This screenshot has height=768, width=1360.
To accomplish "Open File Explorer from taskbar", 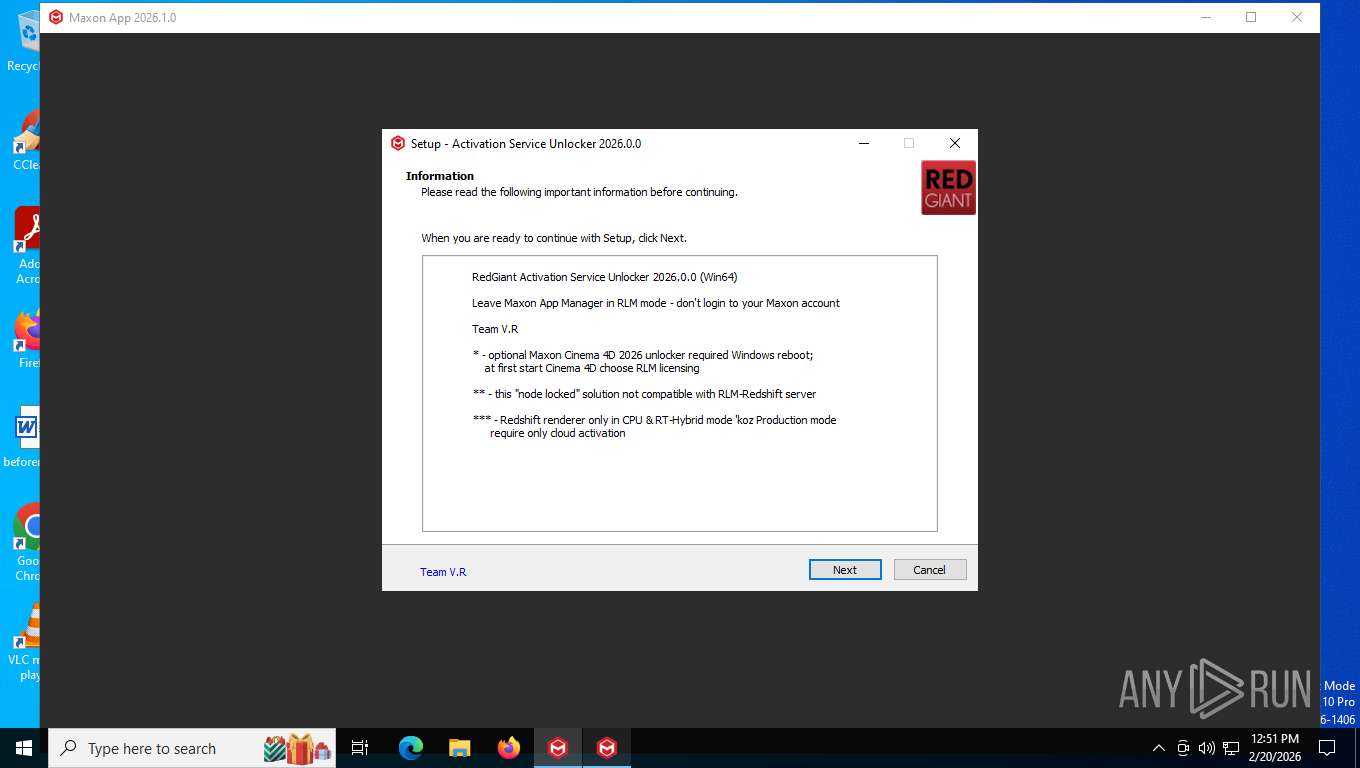I will [x=460, y=748].
